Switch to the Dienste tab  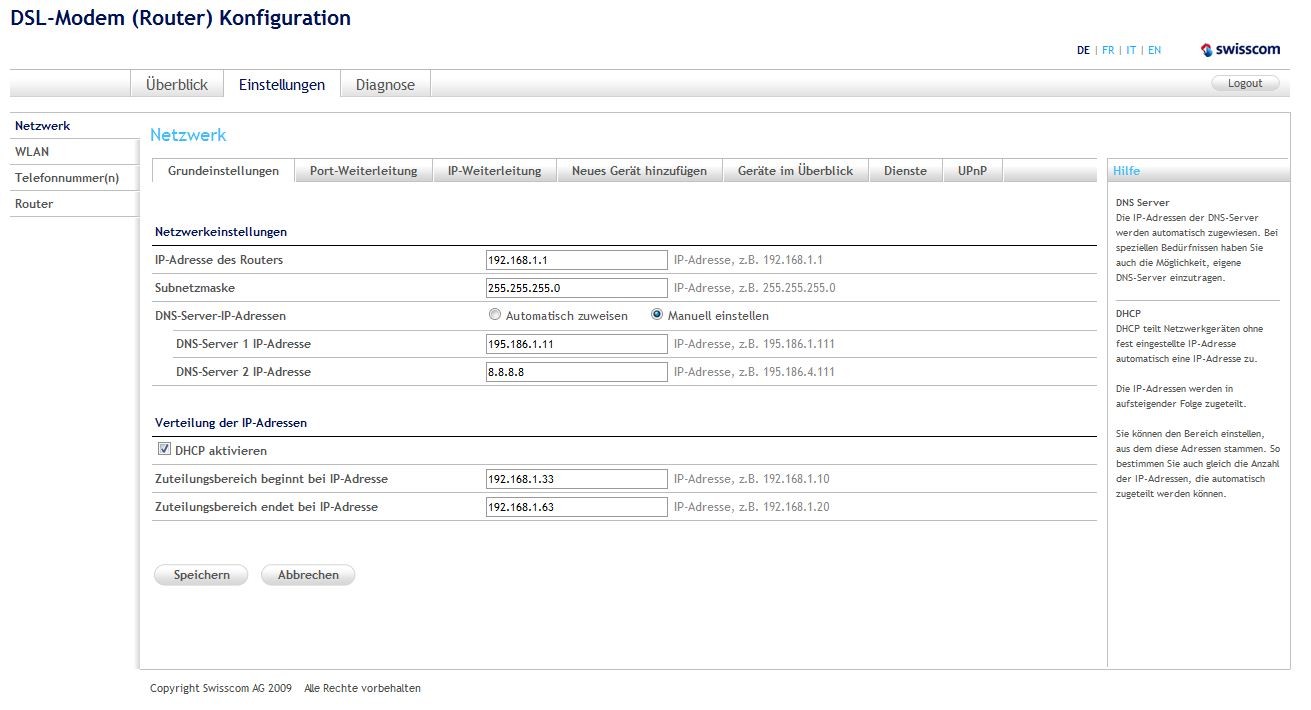pyautogui.click(x=905, y=171)
